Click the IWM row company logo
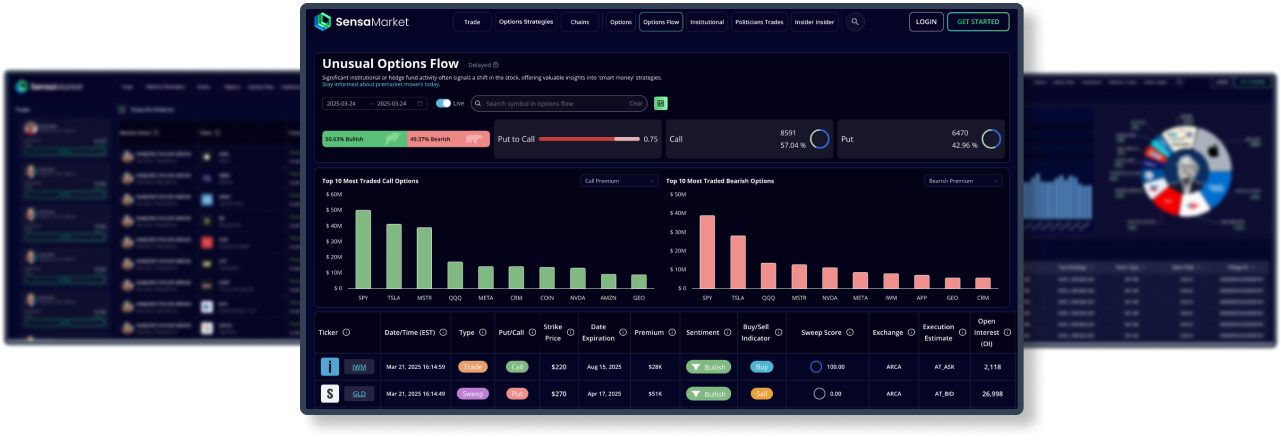This screenshot has width=1281, height=440. 330,367
